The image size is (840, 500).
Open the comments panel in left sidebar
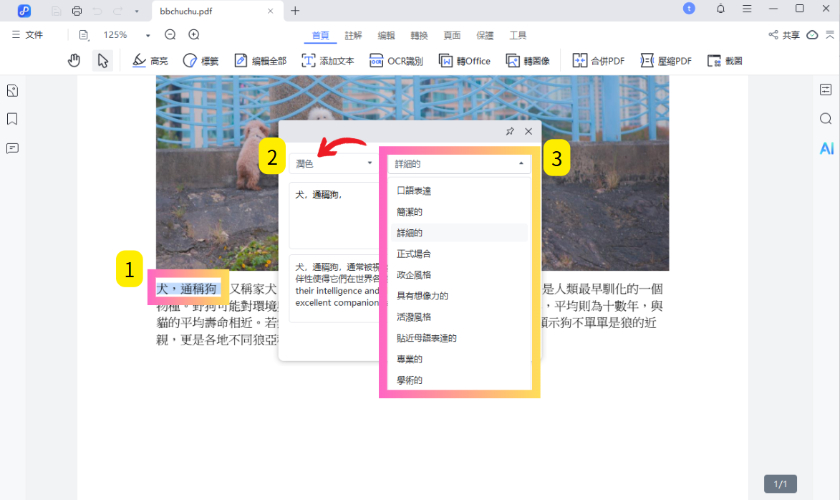coord(12,148)
